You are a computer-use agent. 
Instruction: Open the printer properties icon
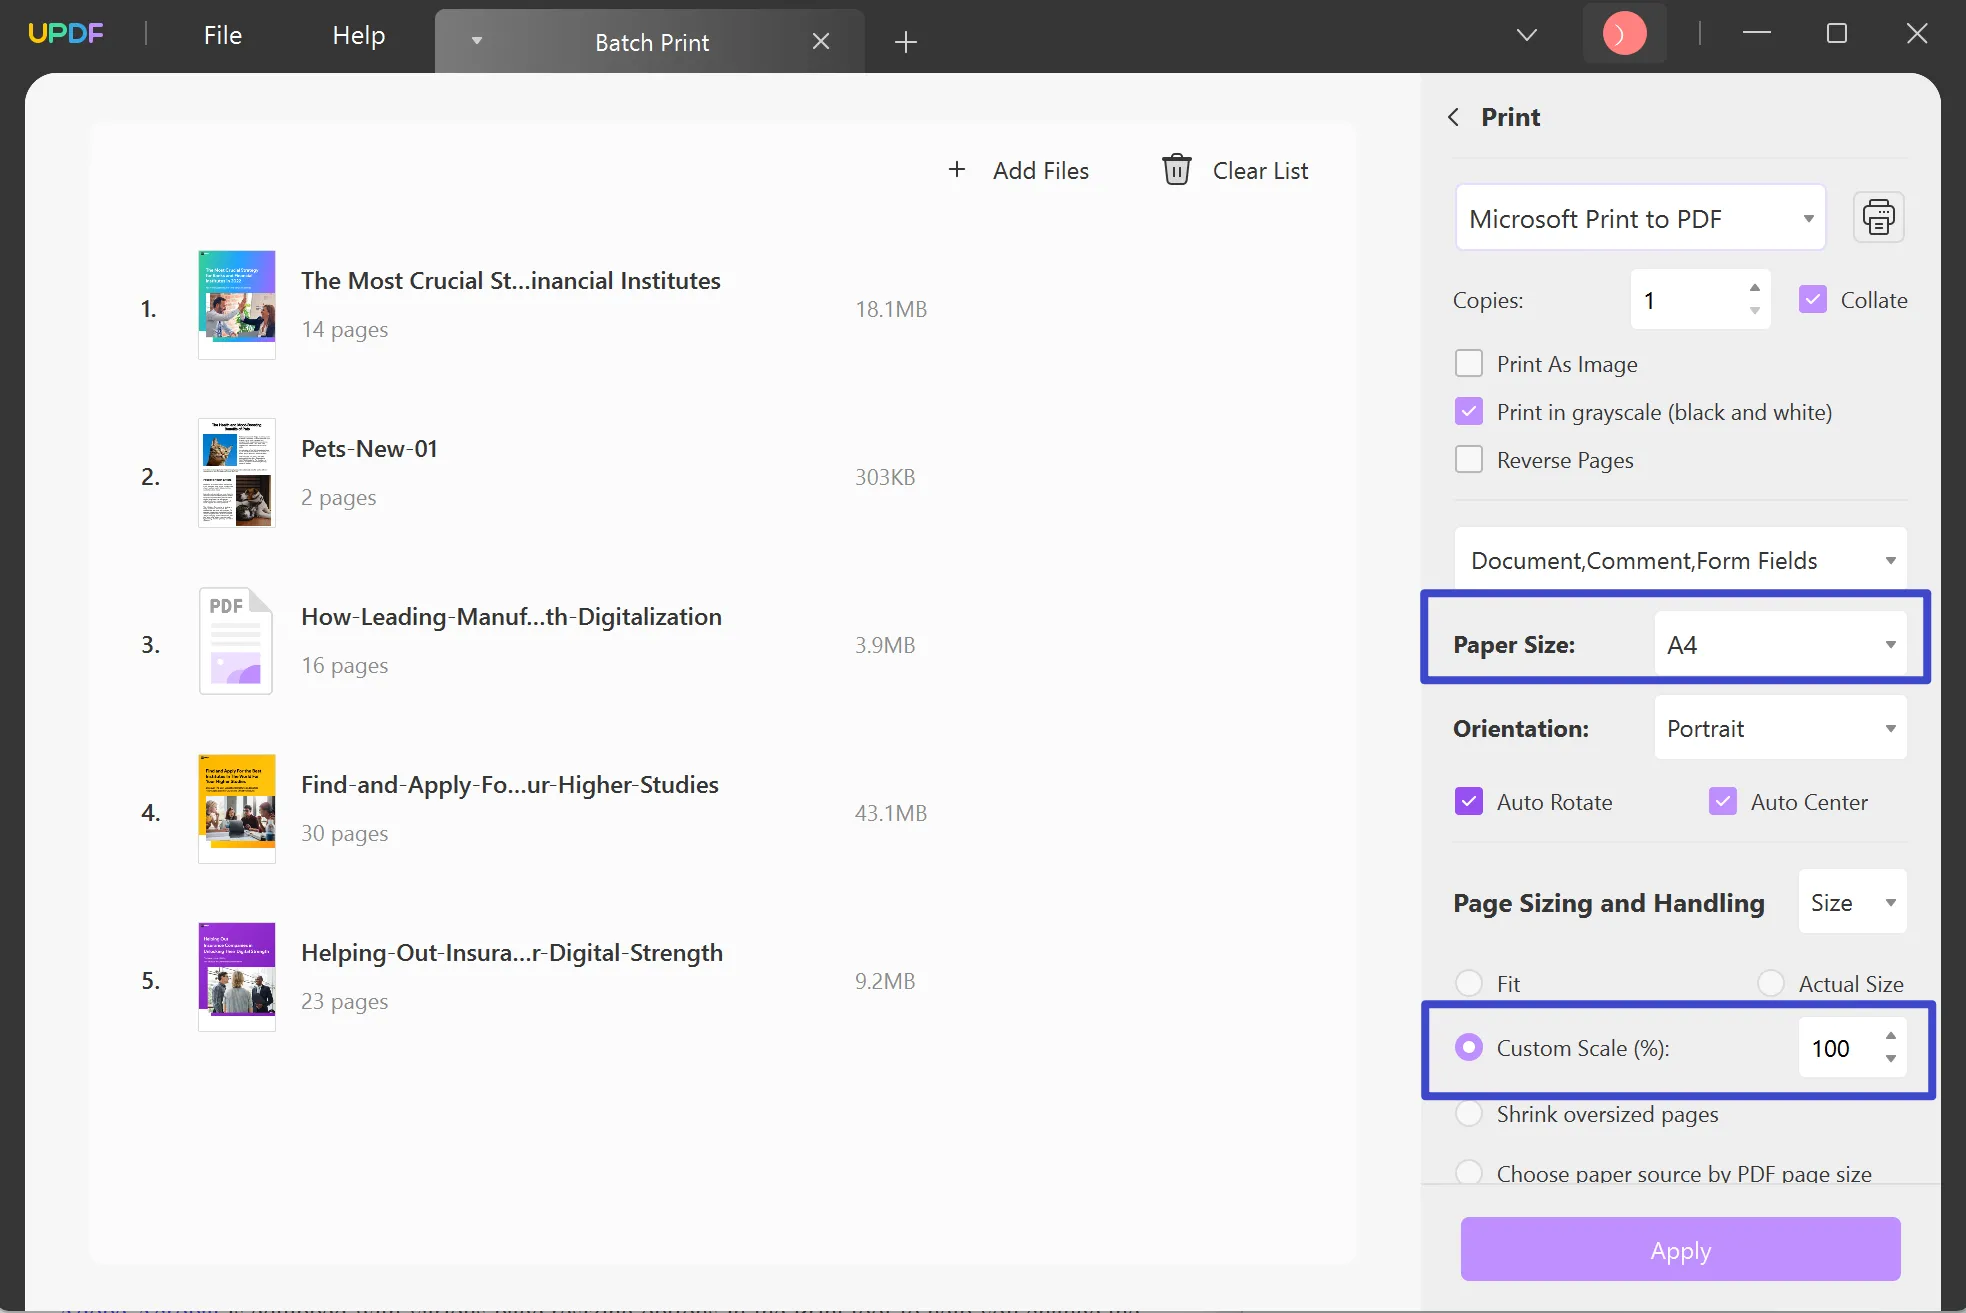pyautogui.click(x=1878, y=217)
